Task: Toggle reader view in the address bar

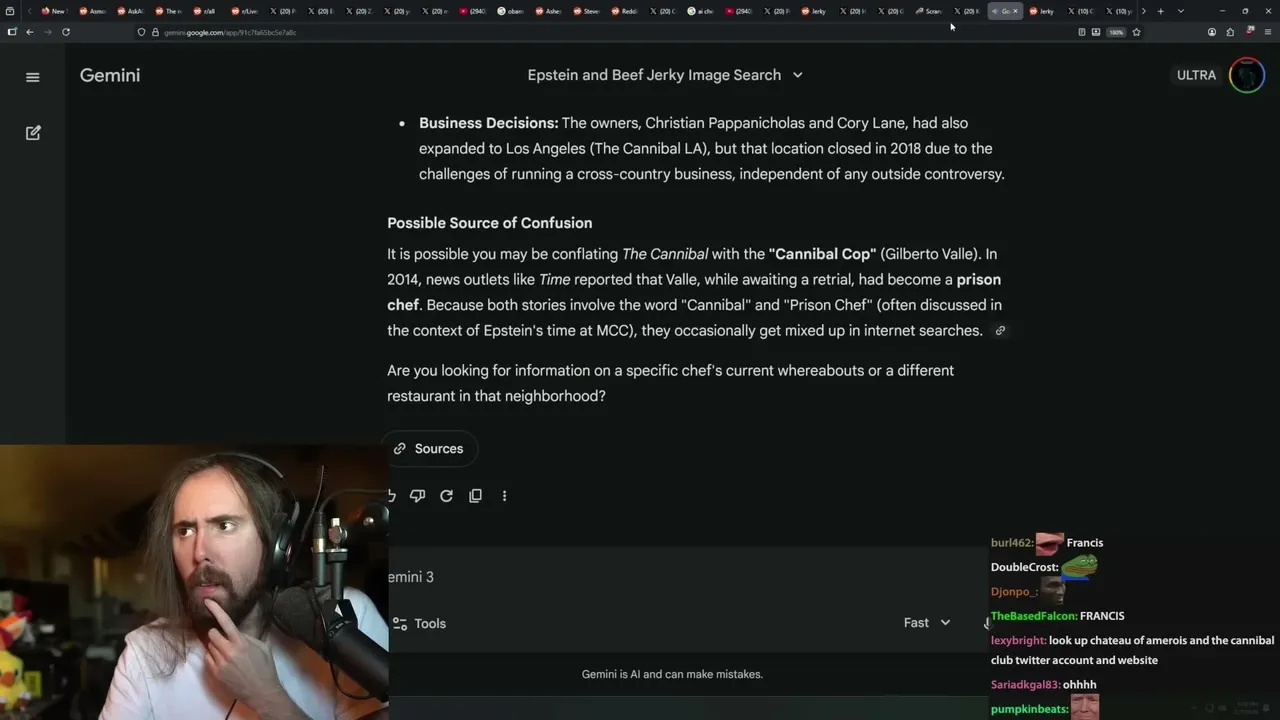Action: [x=1082, y=32]
